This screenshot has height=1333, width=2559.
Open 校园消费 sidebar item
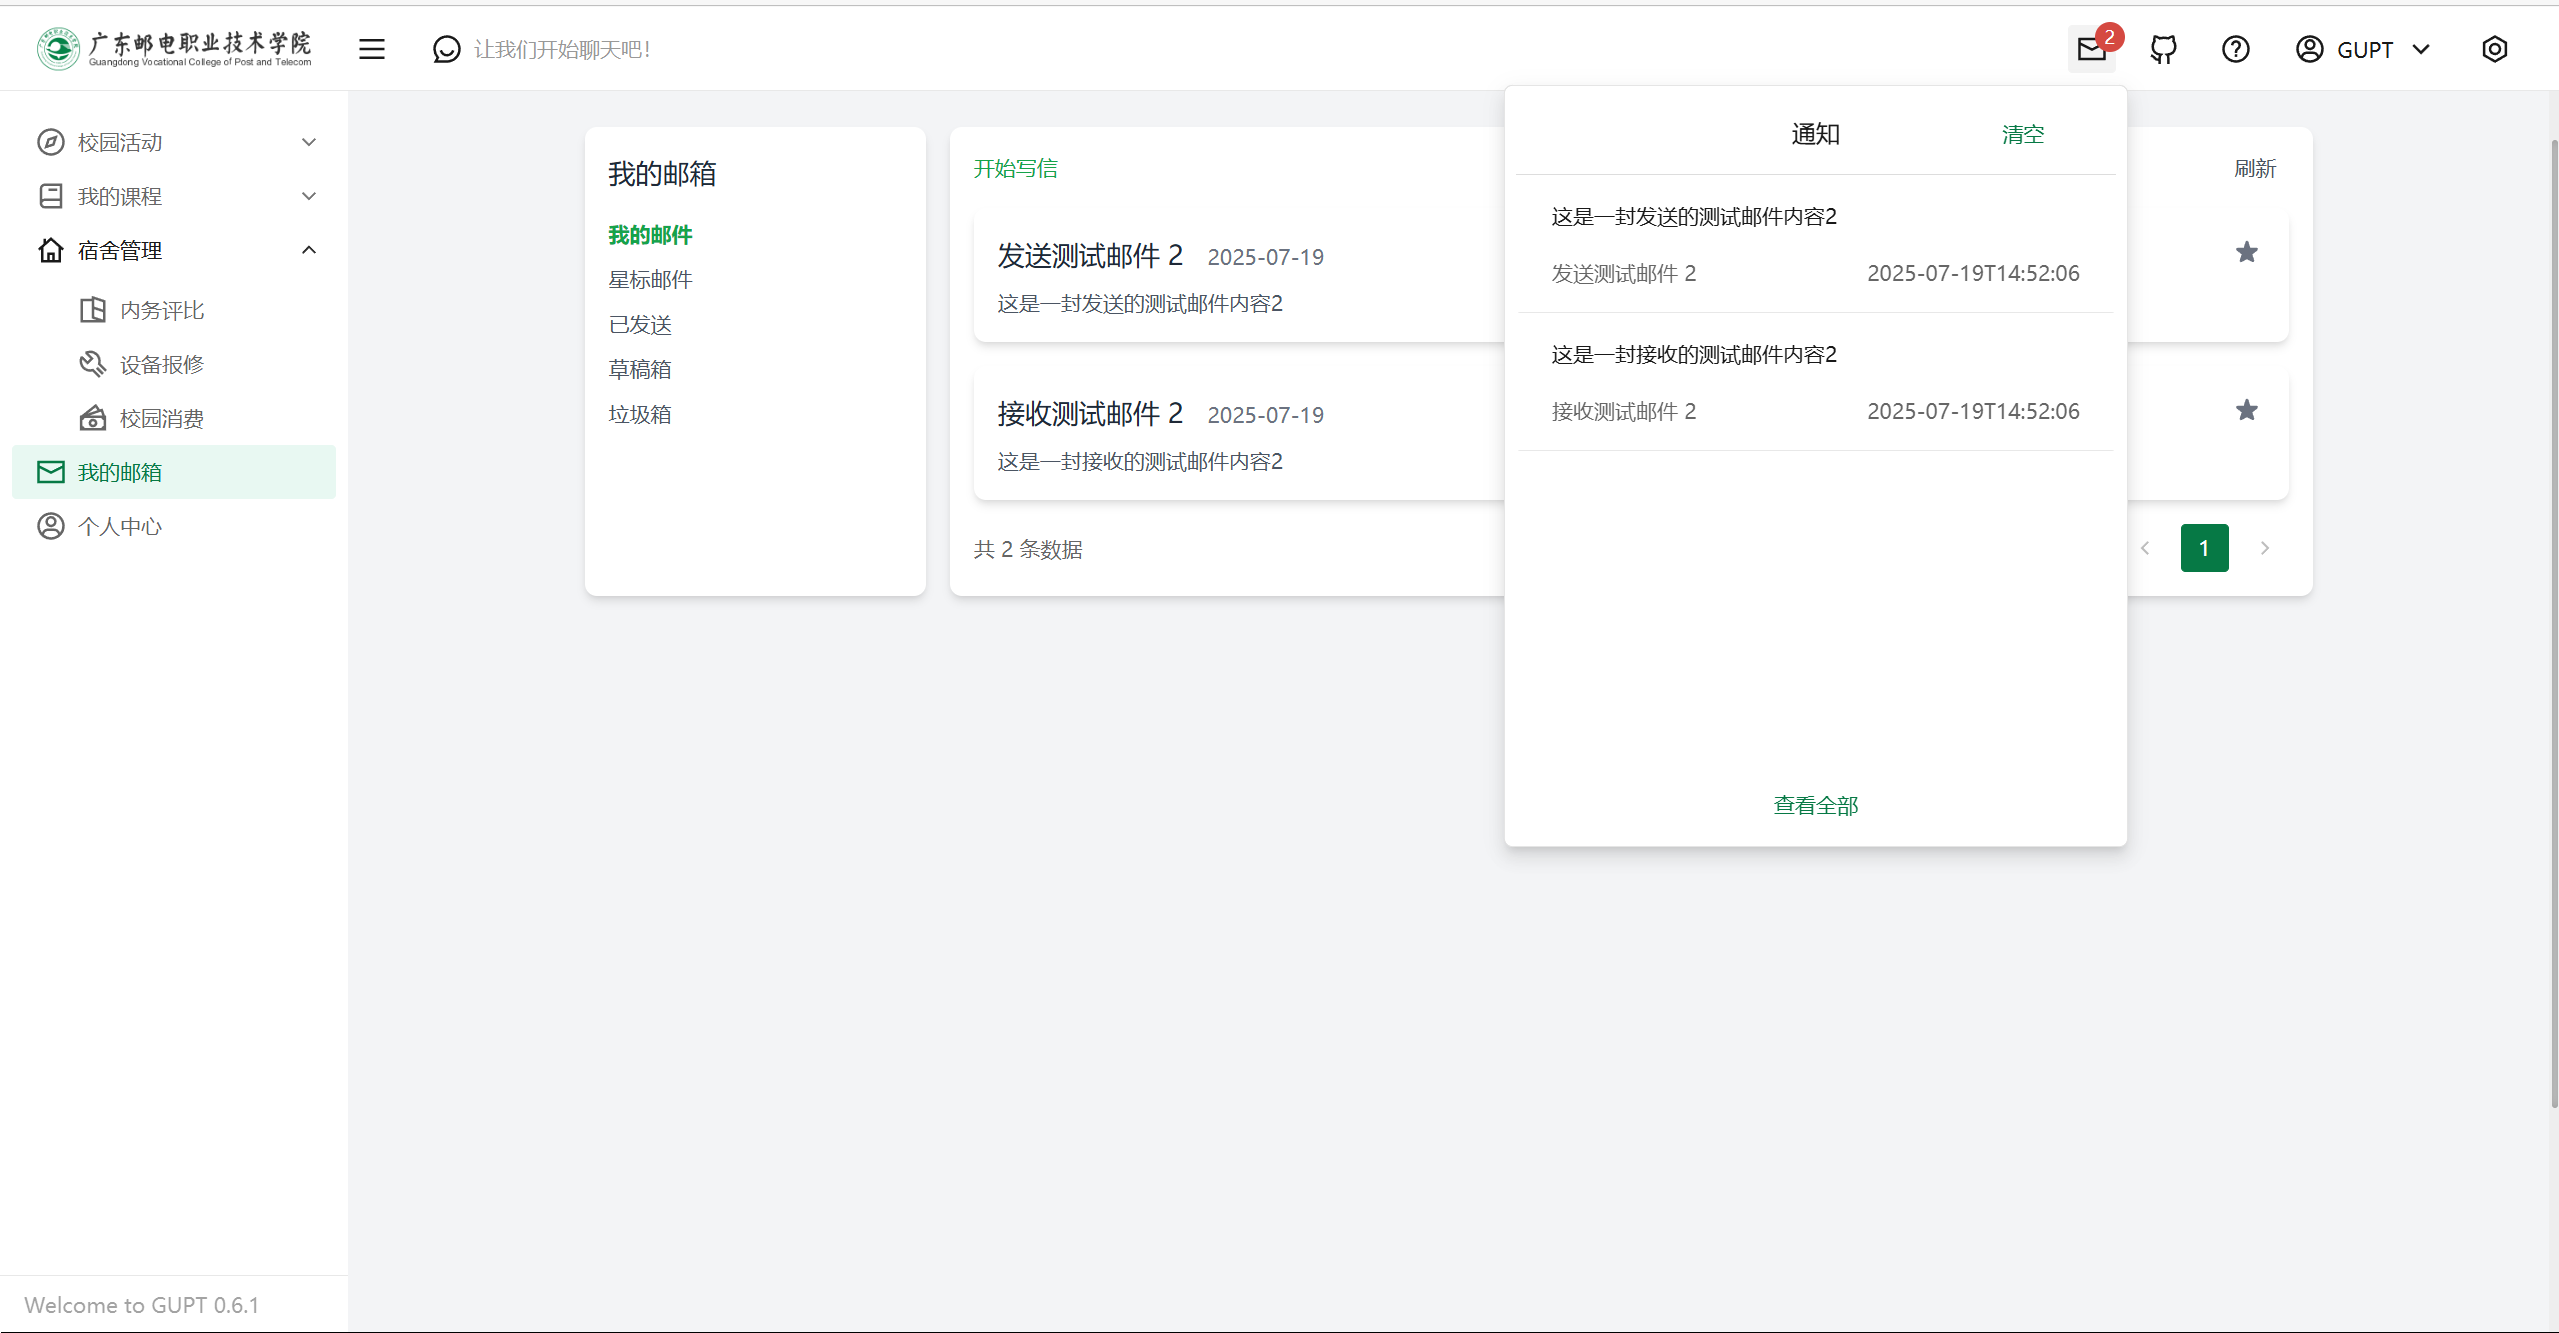[x=161, y=419]
